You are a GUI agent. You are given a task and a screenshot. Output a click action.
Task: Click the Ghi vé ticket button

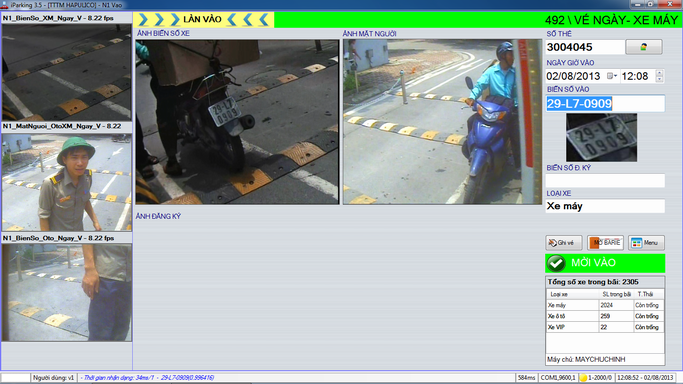pyautogui.click(x=564, y=243)
